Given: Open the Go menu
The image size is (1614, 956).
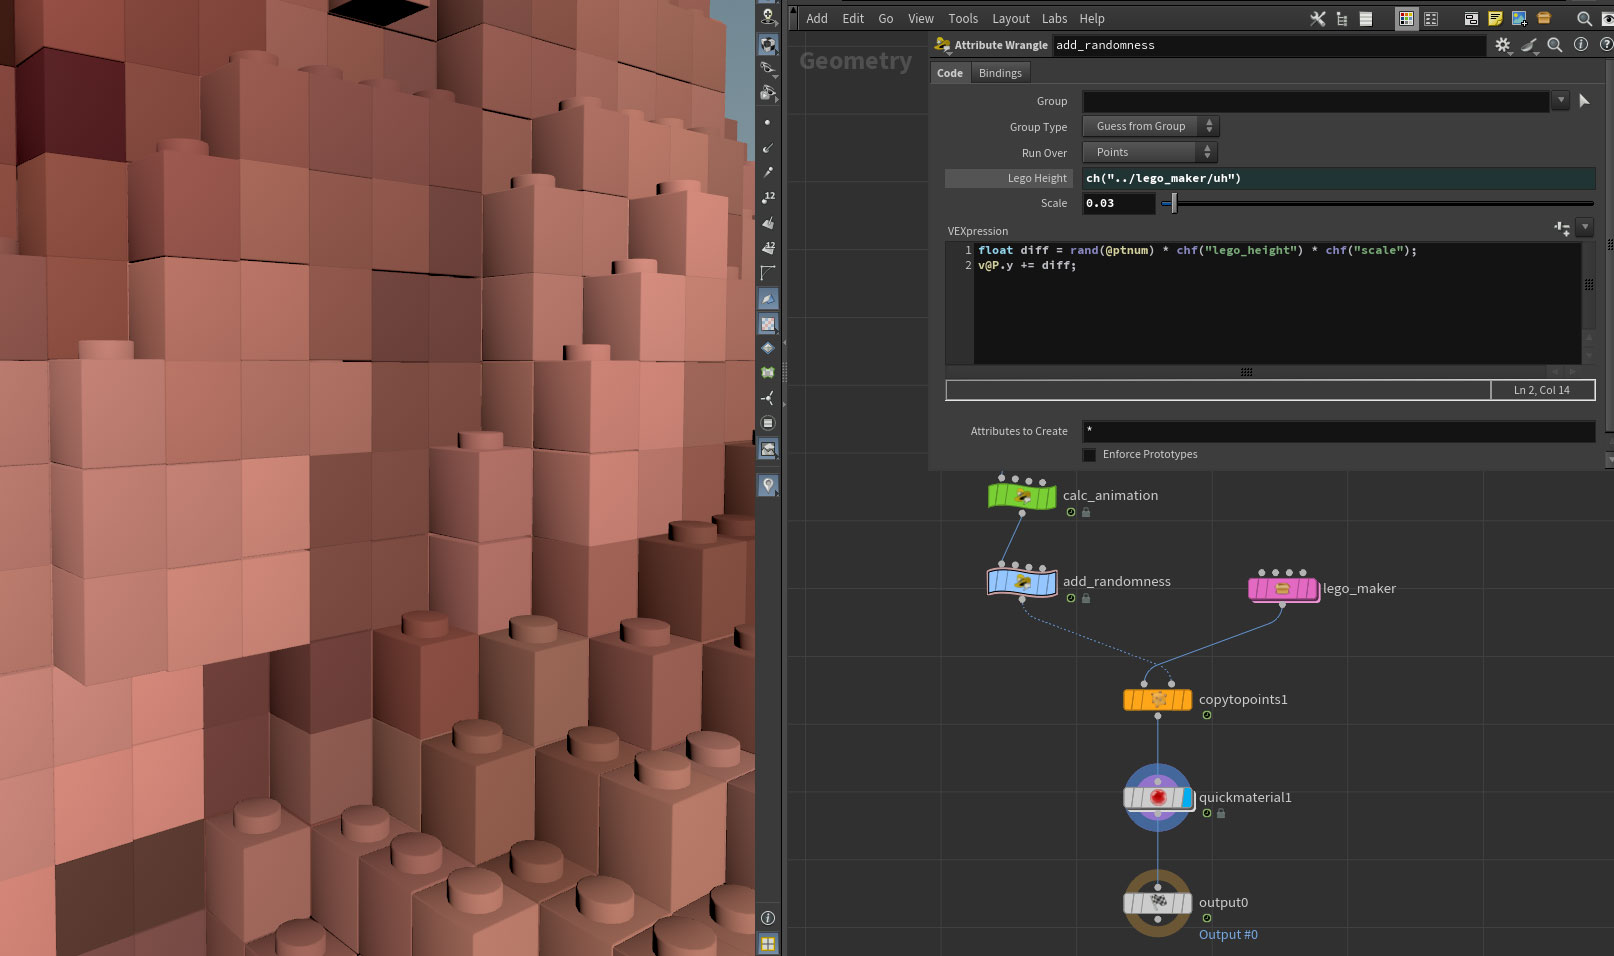Looking at the screenshot, I should tap(886, 18).
